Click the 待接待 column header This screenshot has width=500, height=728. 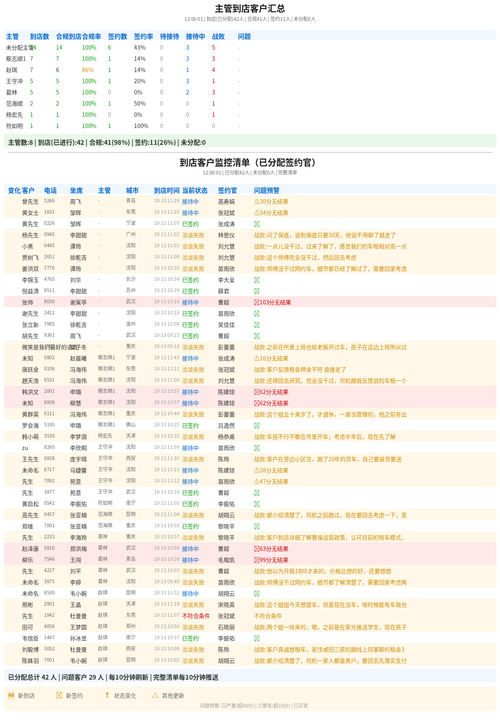tap(169, 36)
